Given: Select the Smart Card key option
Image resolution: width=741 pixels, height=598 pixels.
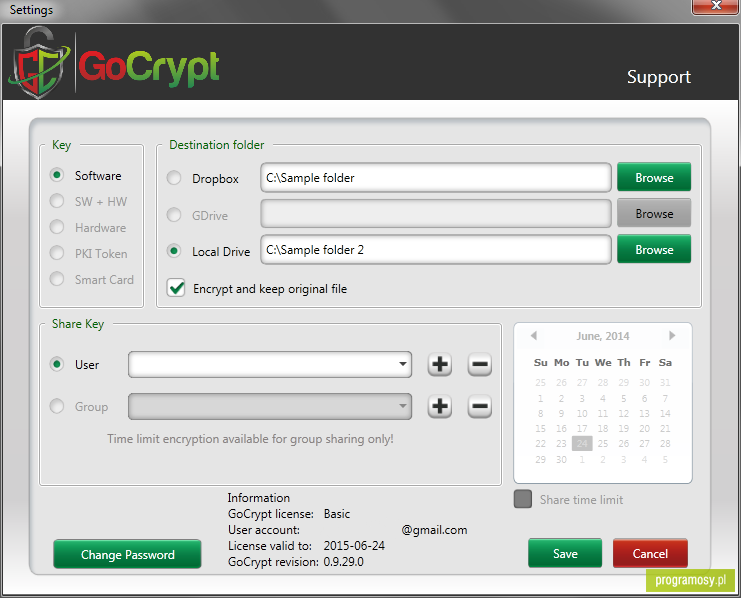Looking at the screenshot, I should click(57, 279).
